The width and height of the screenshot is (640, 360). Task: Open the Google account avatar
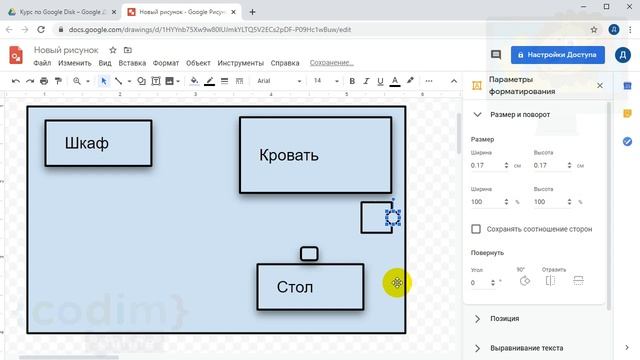coord(623,55)
